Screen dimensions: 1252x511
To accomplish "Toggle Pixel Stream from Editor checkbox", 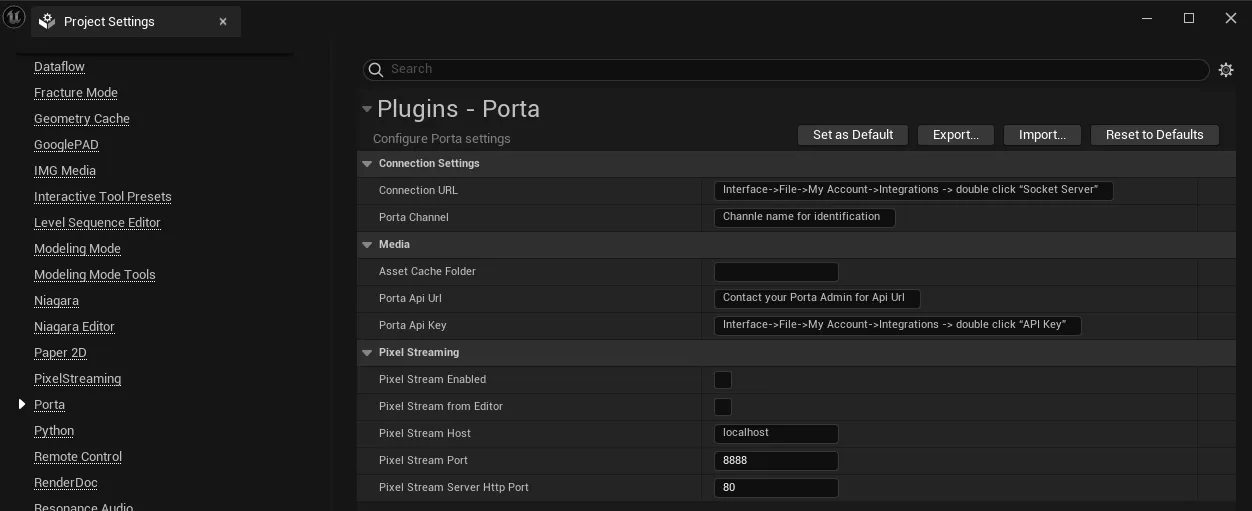I will tap(723, 407).
